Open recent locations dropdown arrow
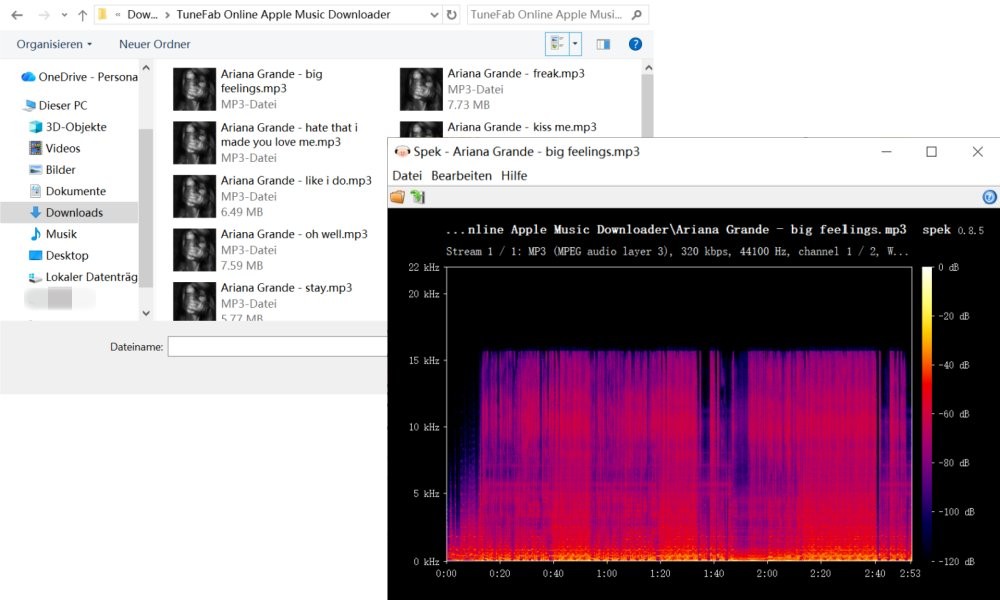 click(64, 15)
